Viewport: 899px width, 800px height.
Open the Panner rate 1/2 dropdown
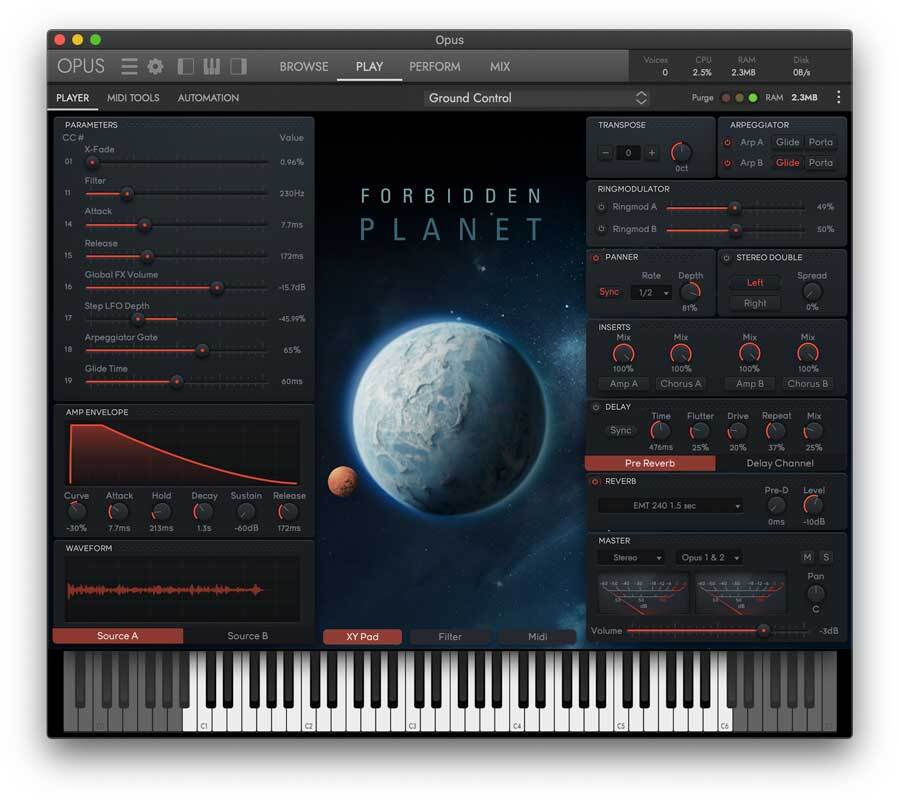[x=650, y=293]
